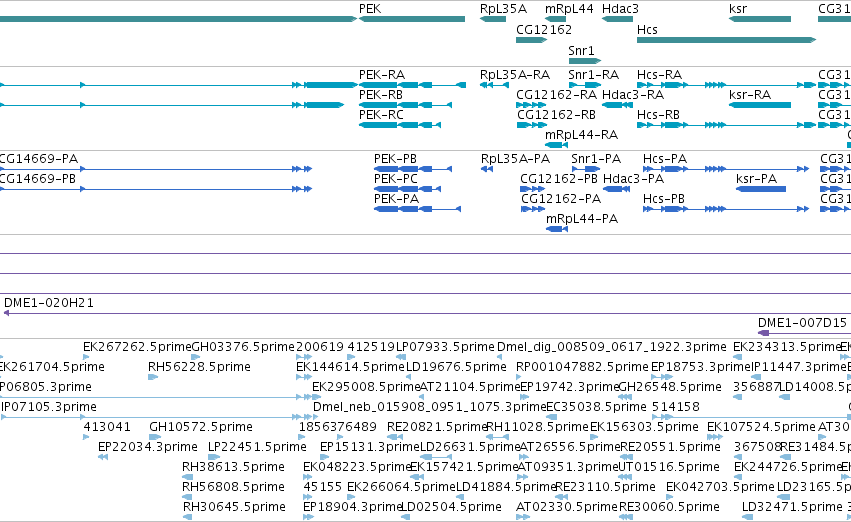Select the Hdac3 gene label
This screenshot has height=522, width=851.
[620, 9]
